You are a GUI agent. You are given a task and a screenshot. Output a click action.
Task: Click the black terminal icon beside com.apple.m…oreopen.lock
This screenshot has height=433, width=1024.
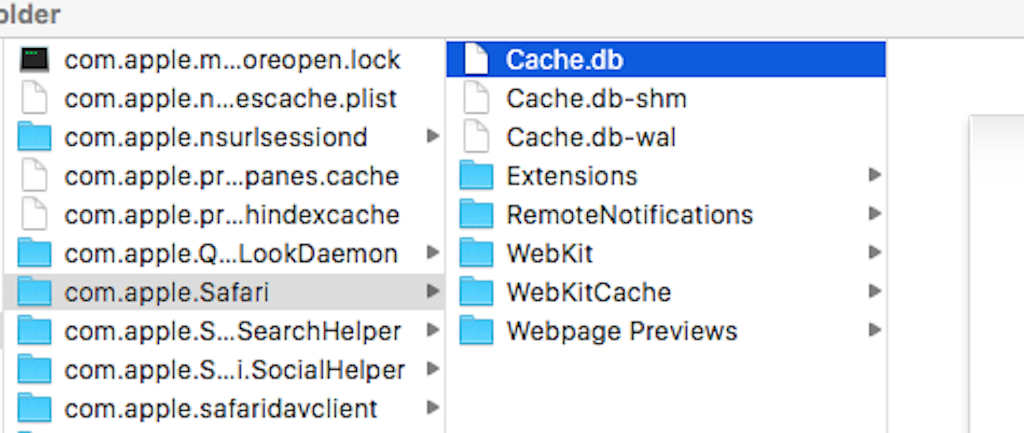[35, 60]
